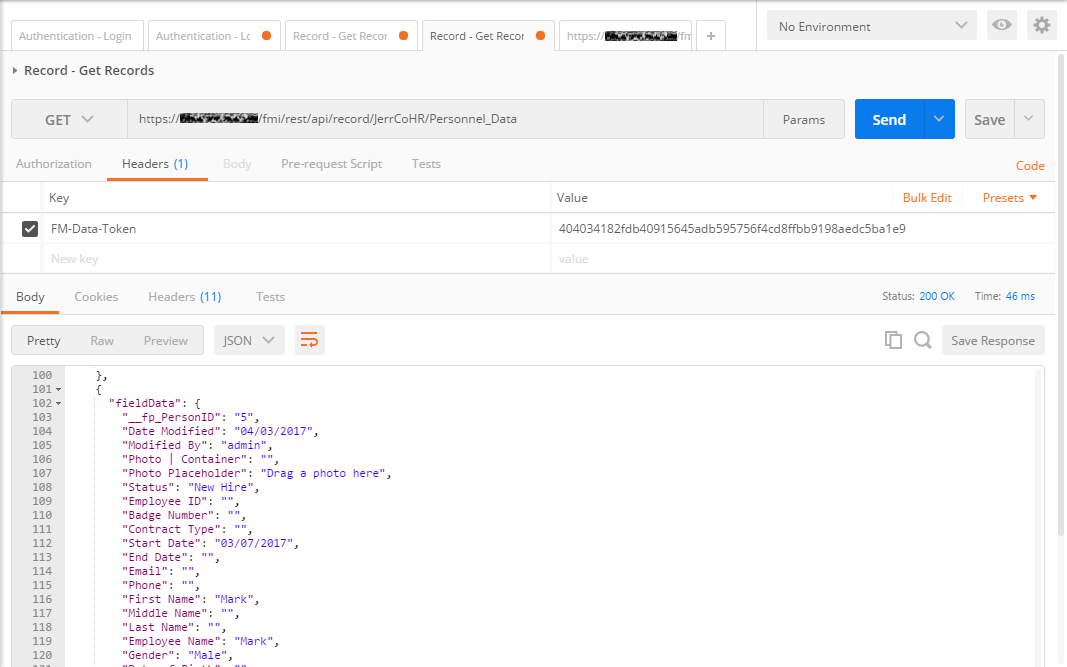The height and width of the screenshot is (667, 1067).
Task: Open Postman settings via the gear icon
Action: click(1042, 25)
